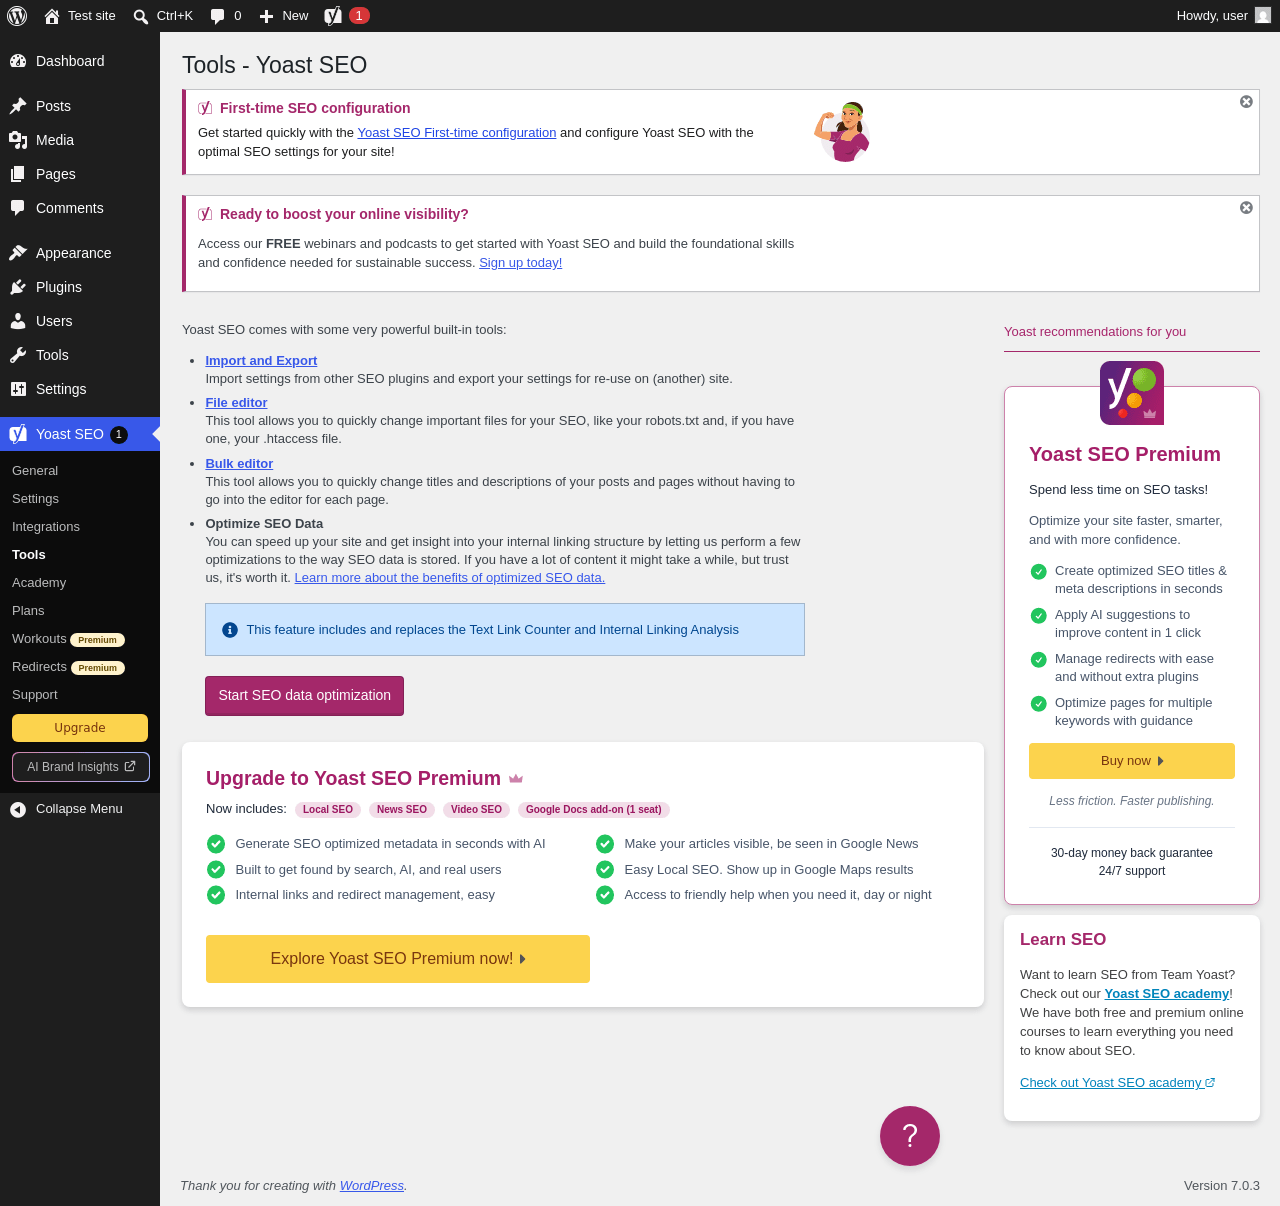
Task: Click the Video SEO badge
Action: 476,810
